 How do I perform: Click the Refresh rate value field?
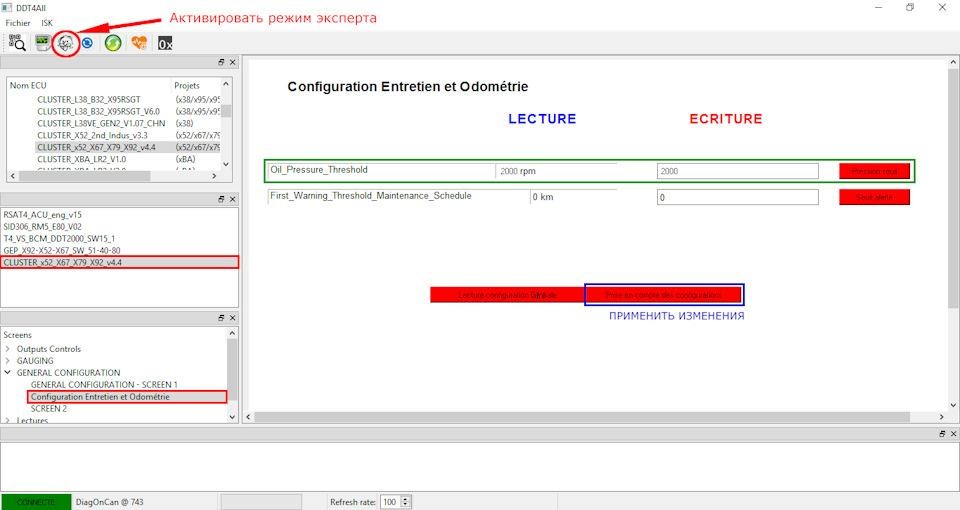[390, 502]
